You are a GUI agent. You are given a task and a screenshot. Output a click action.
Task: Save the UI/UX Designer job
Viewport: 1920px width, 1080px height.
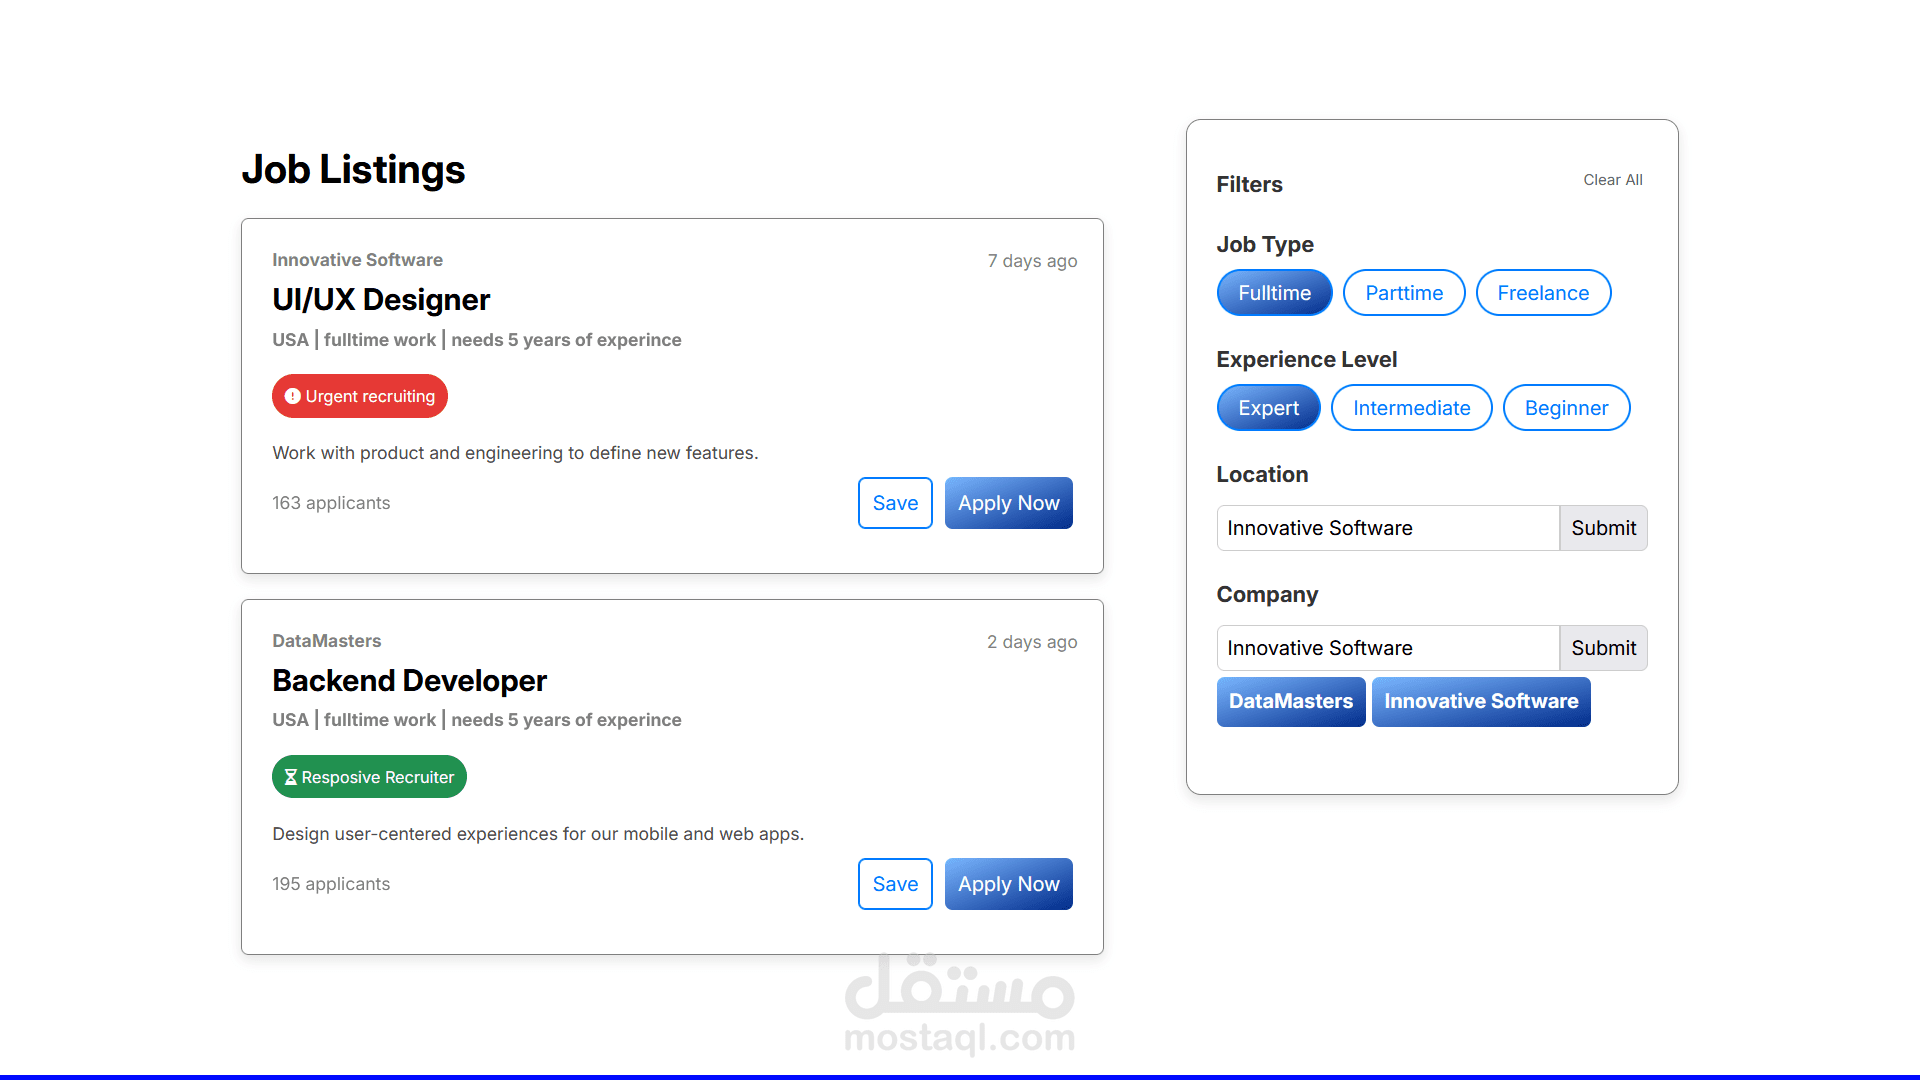click(894, 503)
